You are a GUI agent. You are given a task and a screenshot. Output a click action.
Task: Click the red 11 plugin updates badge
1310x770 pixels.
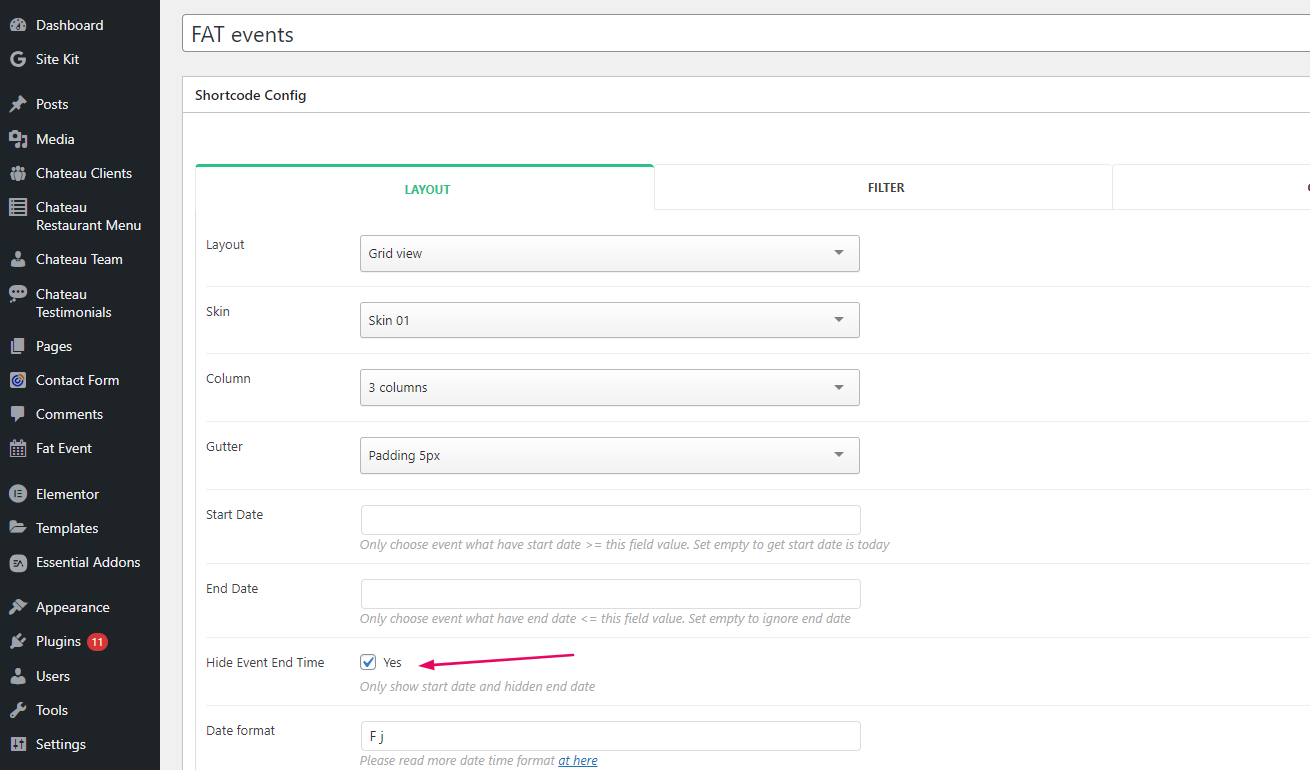(x=97, y=642)
